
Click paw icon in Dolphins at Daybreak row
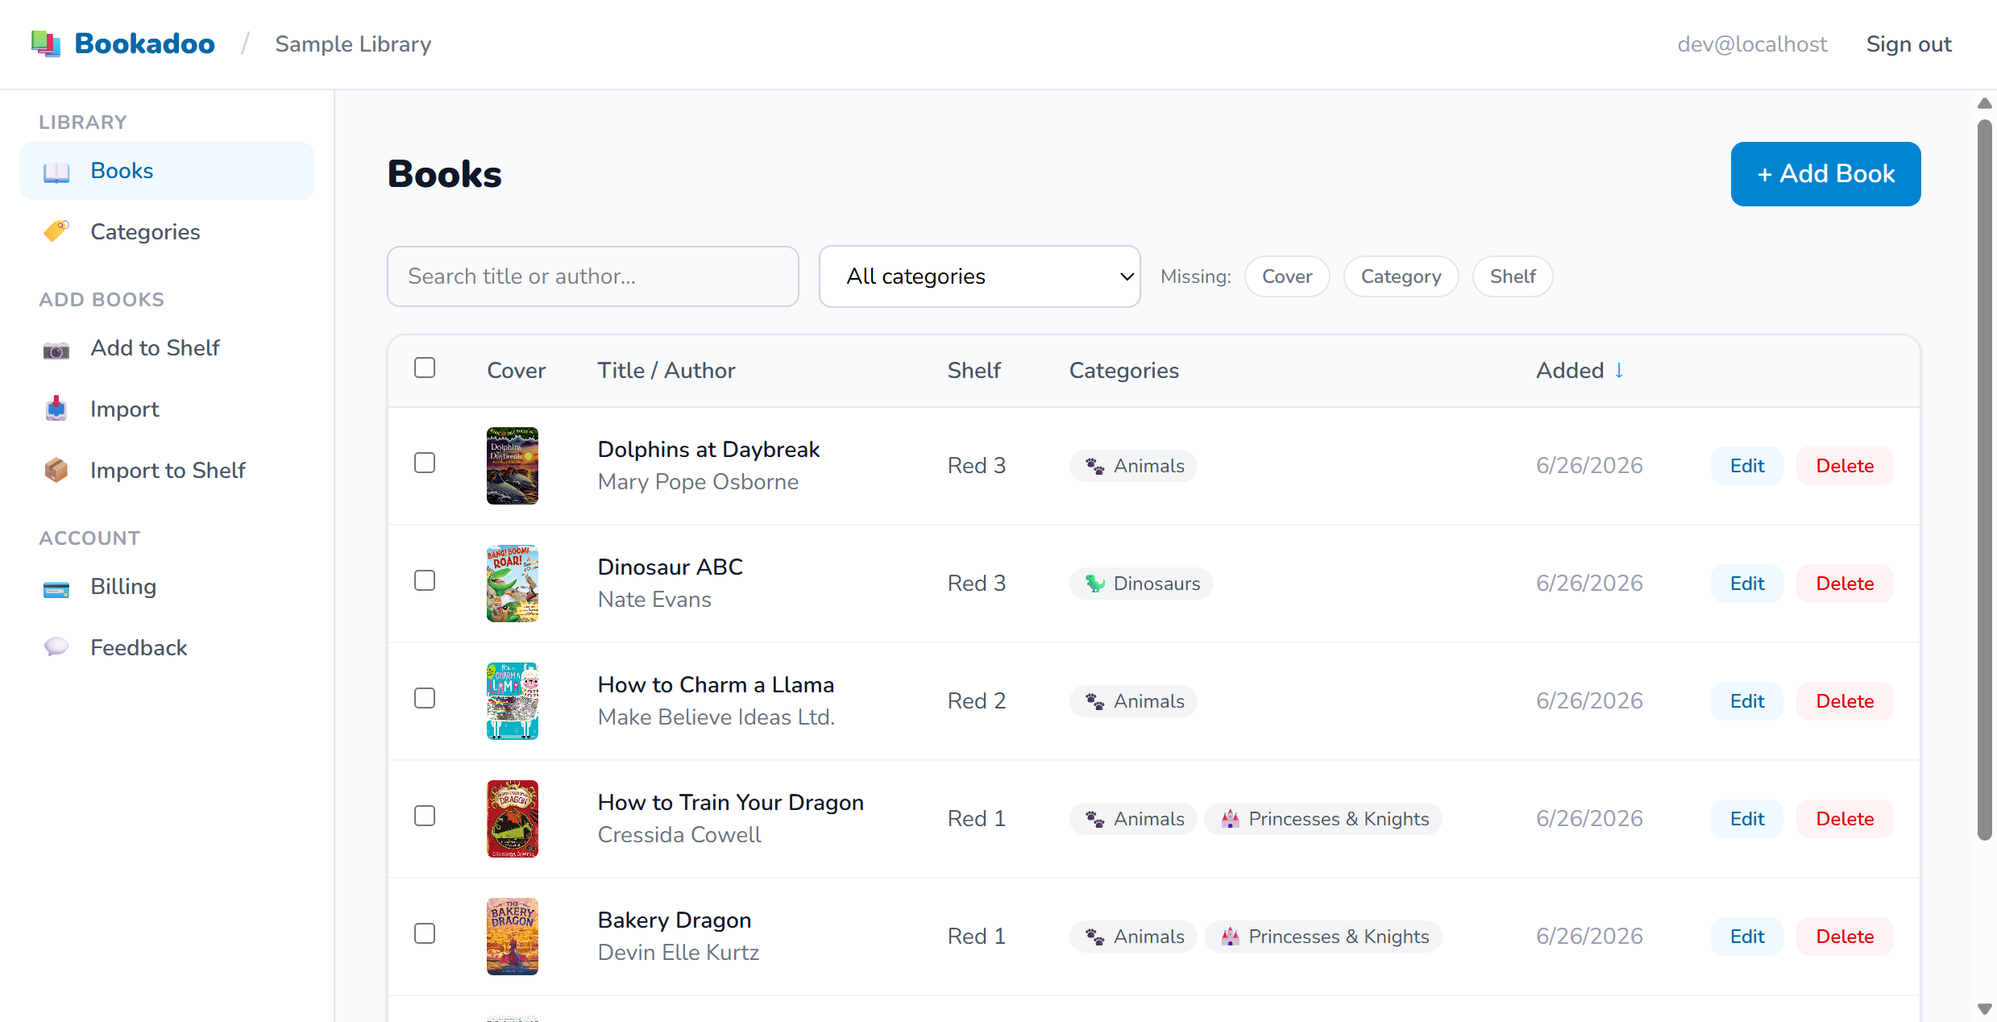pos(1095,466)
